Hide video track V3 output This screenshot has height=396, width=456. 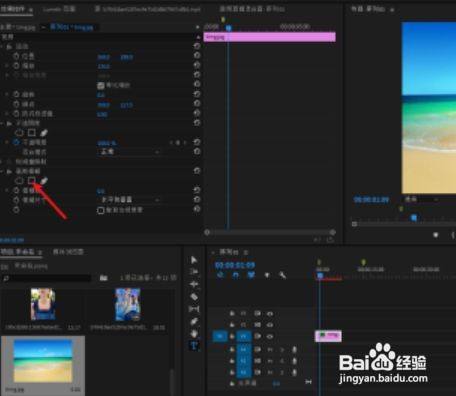270,314
